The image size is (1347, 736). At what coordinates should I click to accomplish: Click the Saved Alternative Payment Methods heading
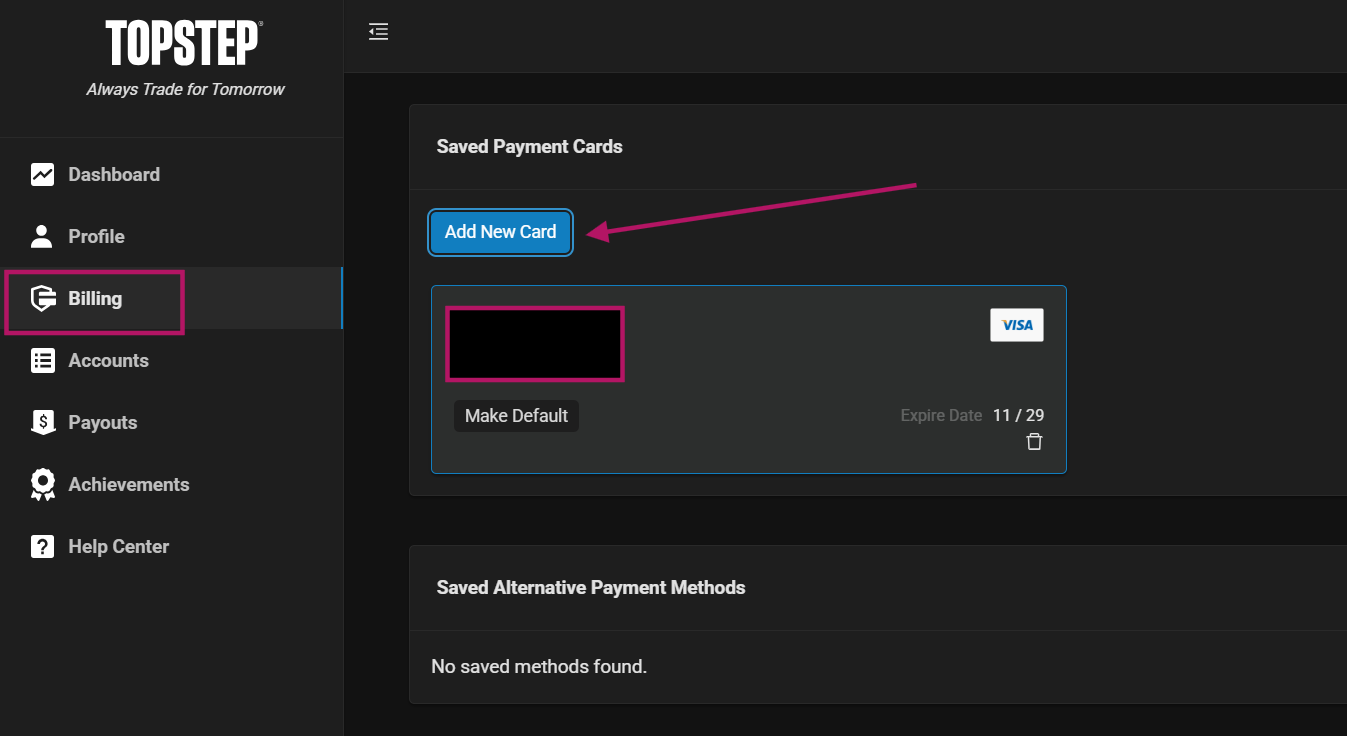coord(590,588)
